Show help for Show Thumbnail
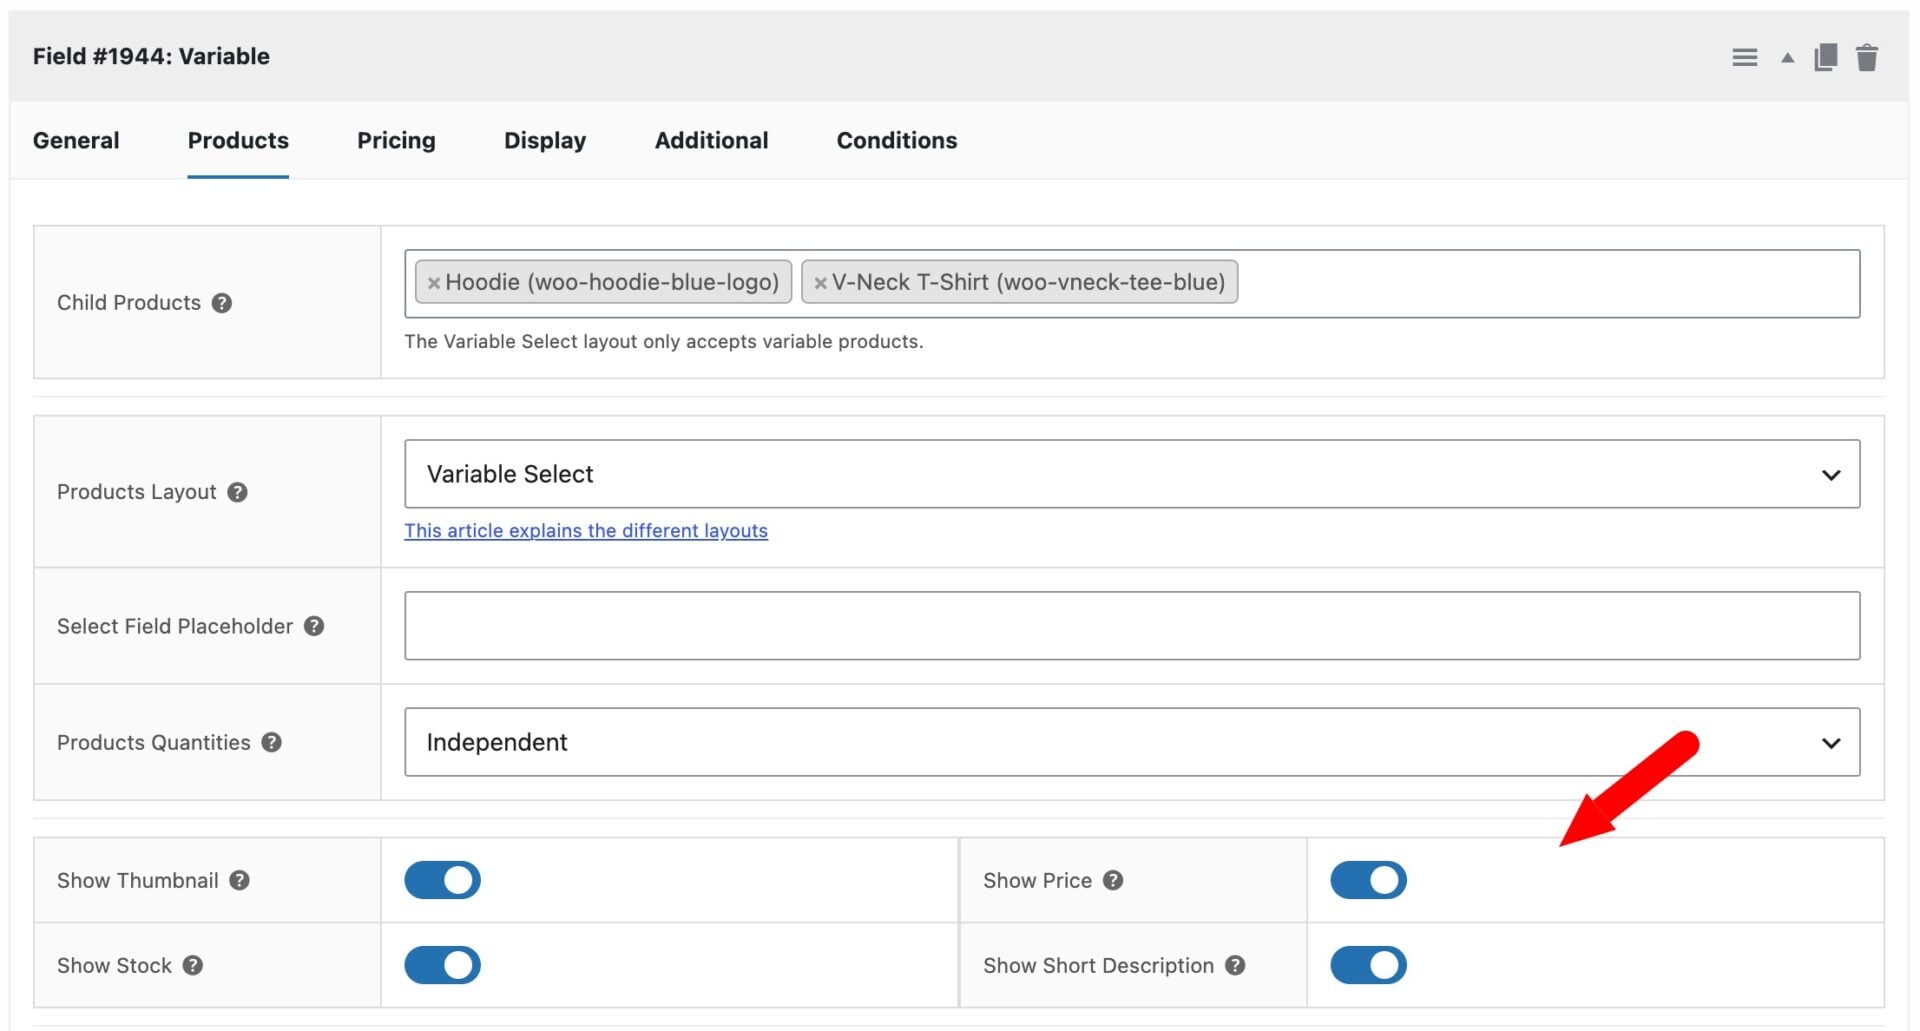Viewport: 1920px width, 1031px height. coord(239,880)
